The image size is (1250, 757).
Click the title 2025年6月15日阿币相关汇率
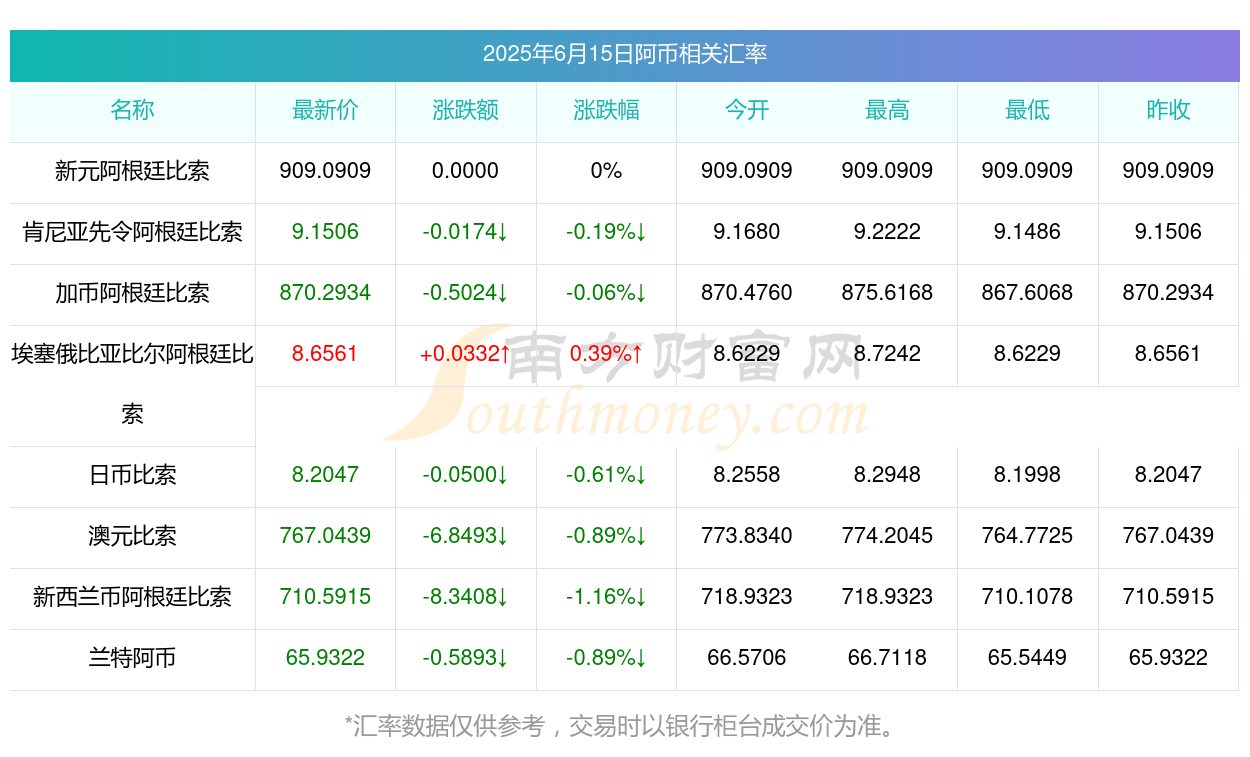coord(625,54)
